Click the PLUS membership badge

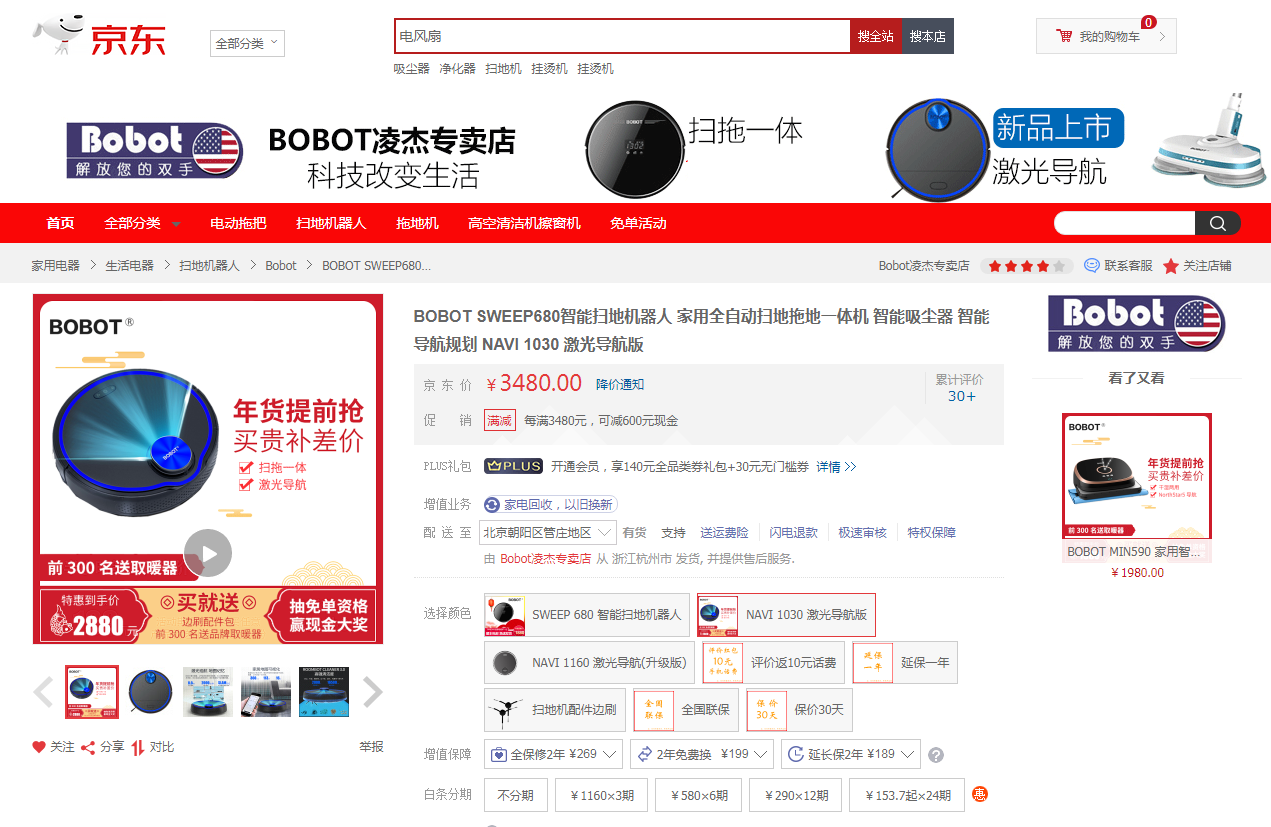(514, 466)
